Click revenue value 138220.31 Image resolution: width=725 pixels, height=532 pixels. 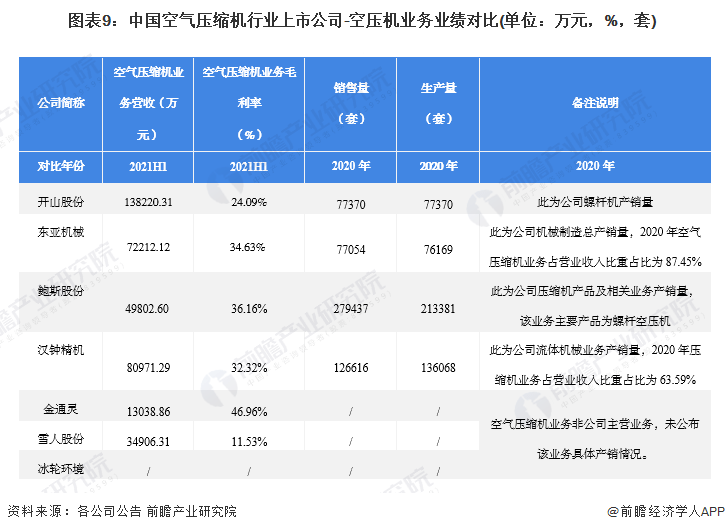148,202
